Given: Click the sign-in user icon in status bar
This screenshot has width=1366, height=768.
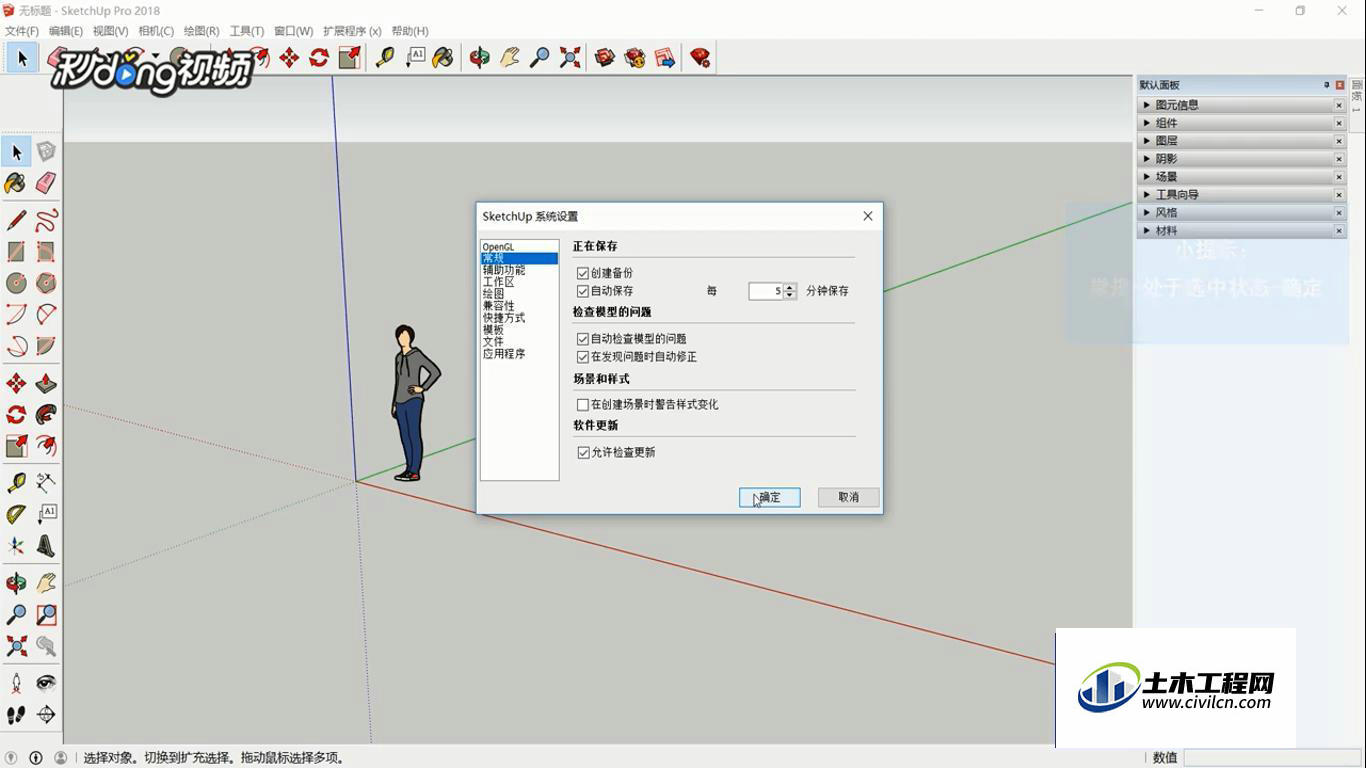Looking at the screenshot, I should coord(60,758).
